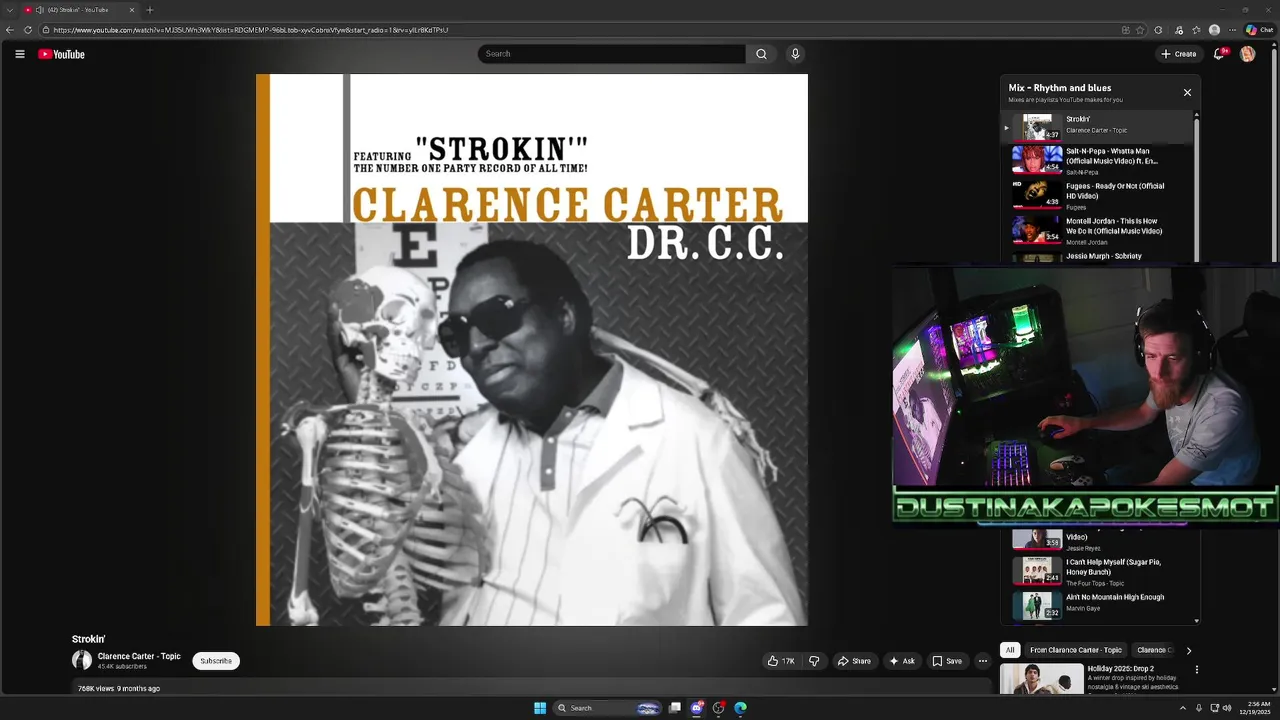Close the Rhythm and blues mix panel

click(x=1187, y=93)
